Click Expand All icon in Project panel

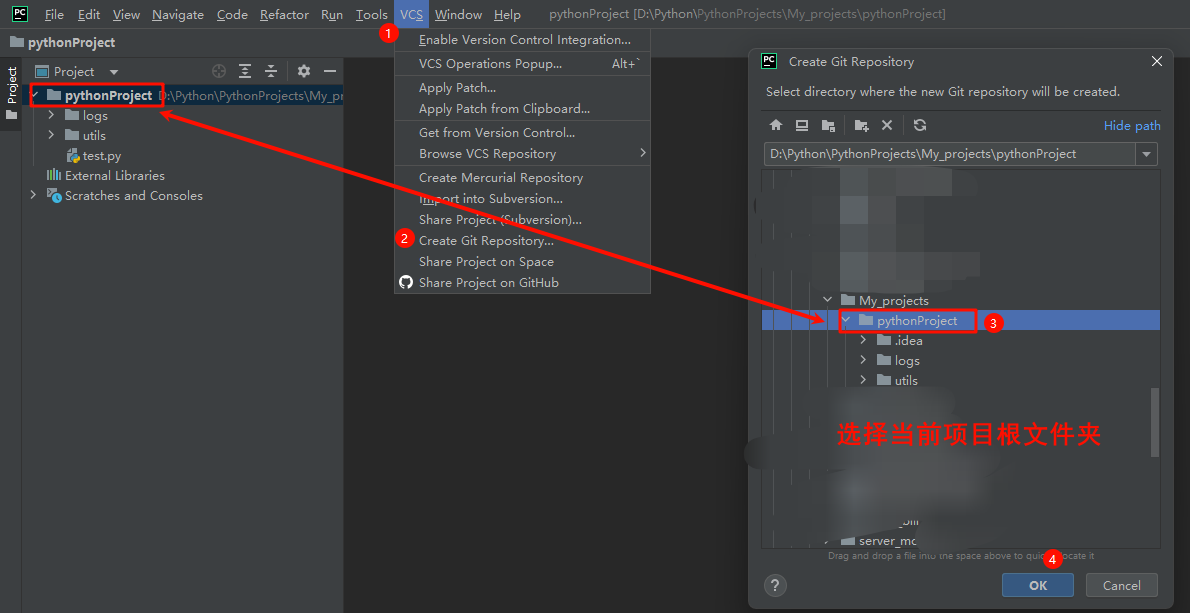click(x=245, y=71)
